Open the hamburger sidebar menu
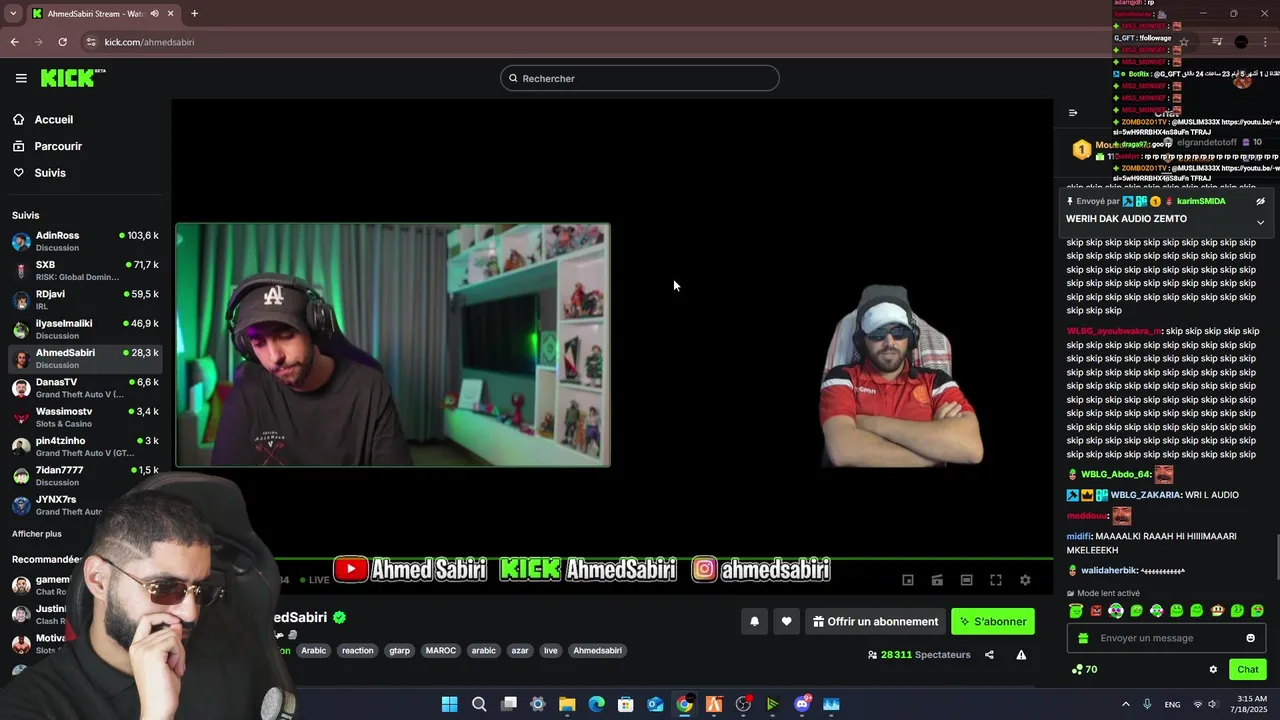Viewport: 1280px width, 720px height. click(21, 78)
